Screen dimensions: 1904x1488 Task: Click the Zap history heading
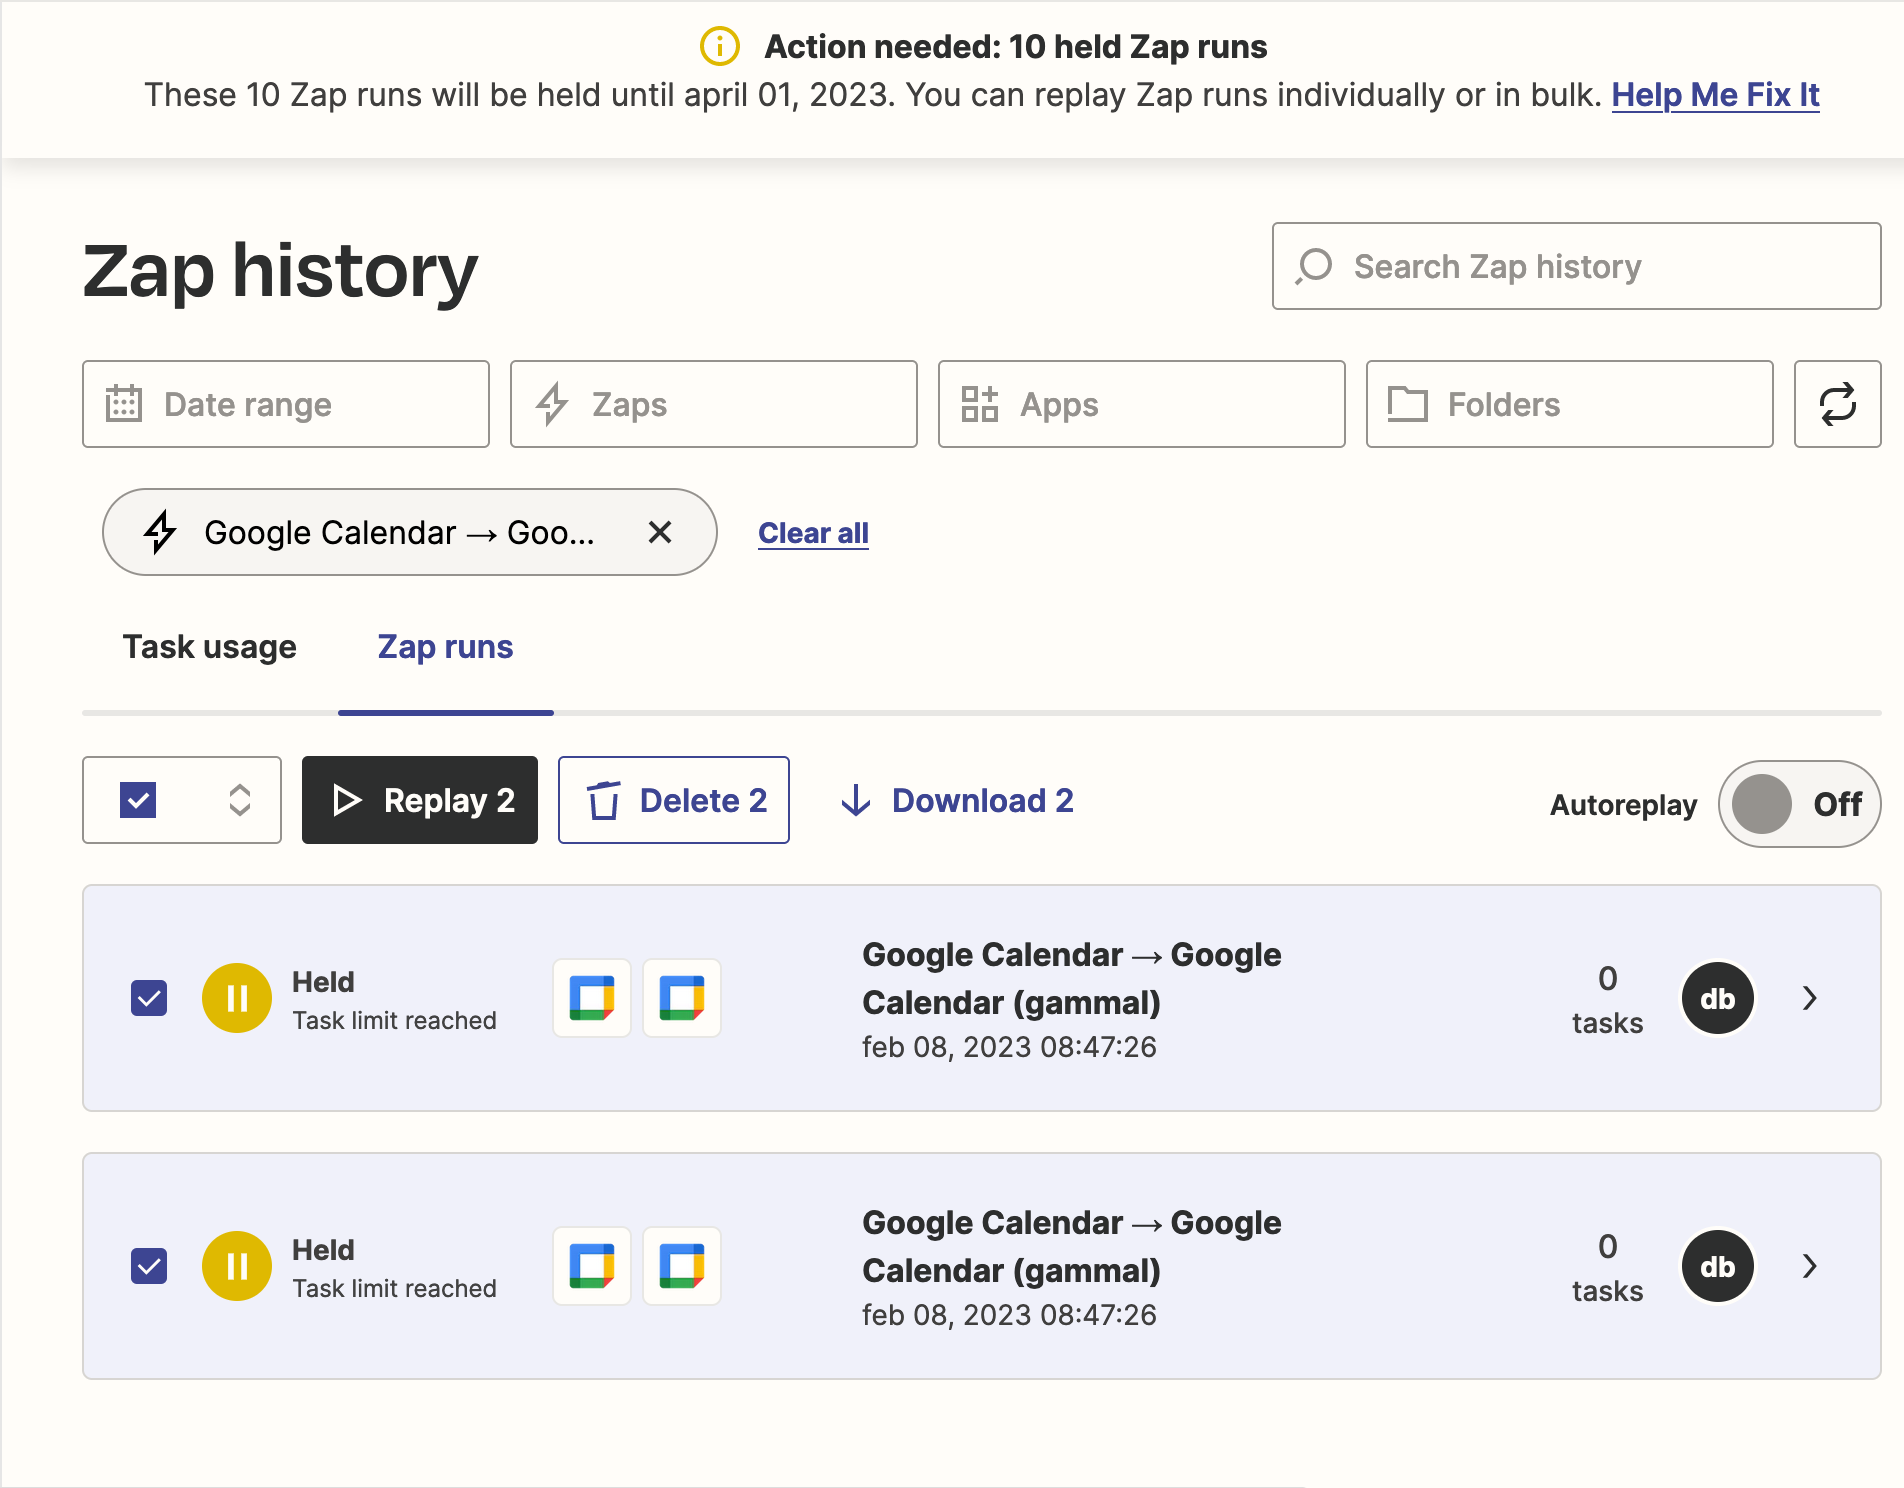point(280,271)
